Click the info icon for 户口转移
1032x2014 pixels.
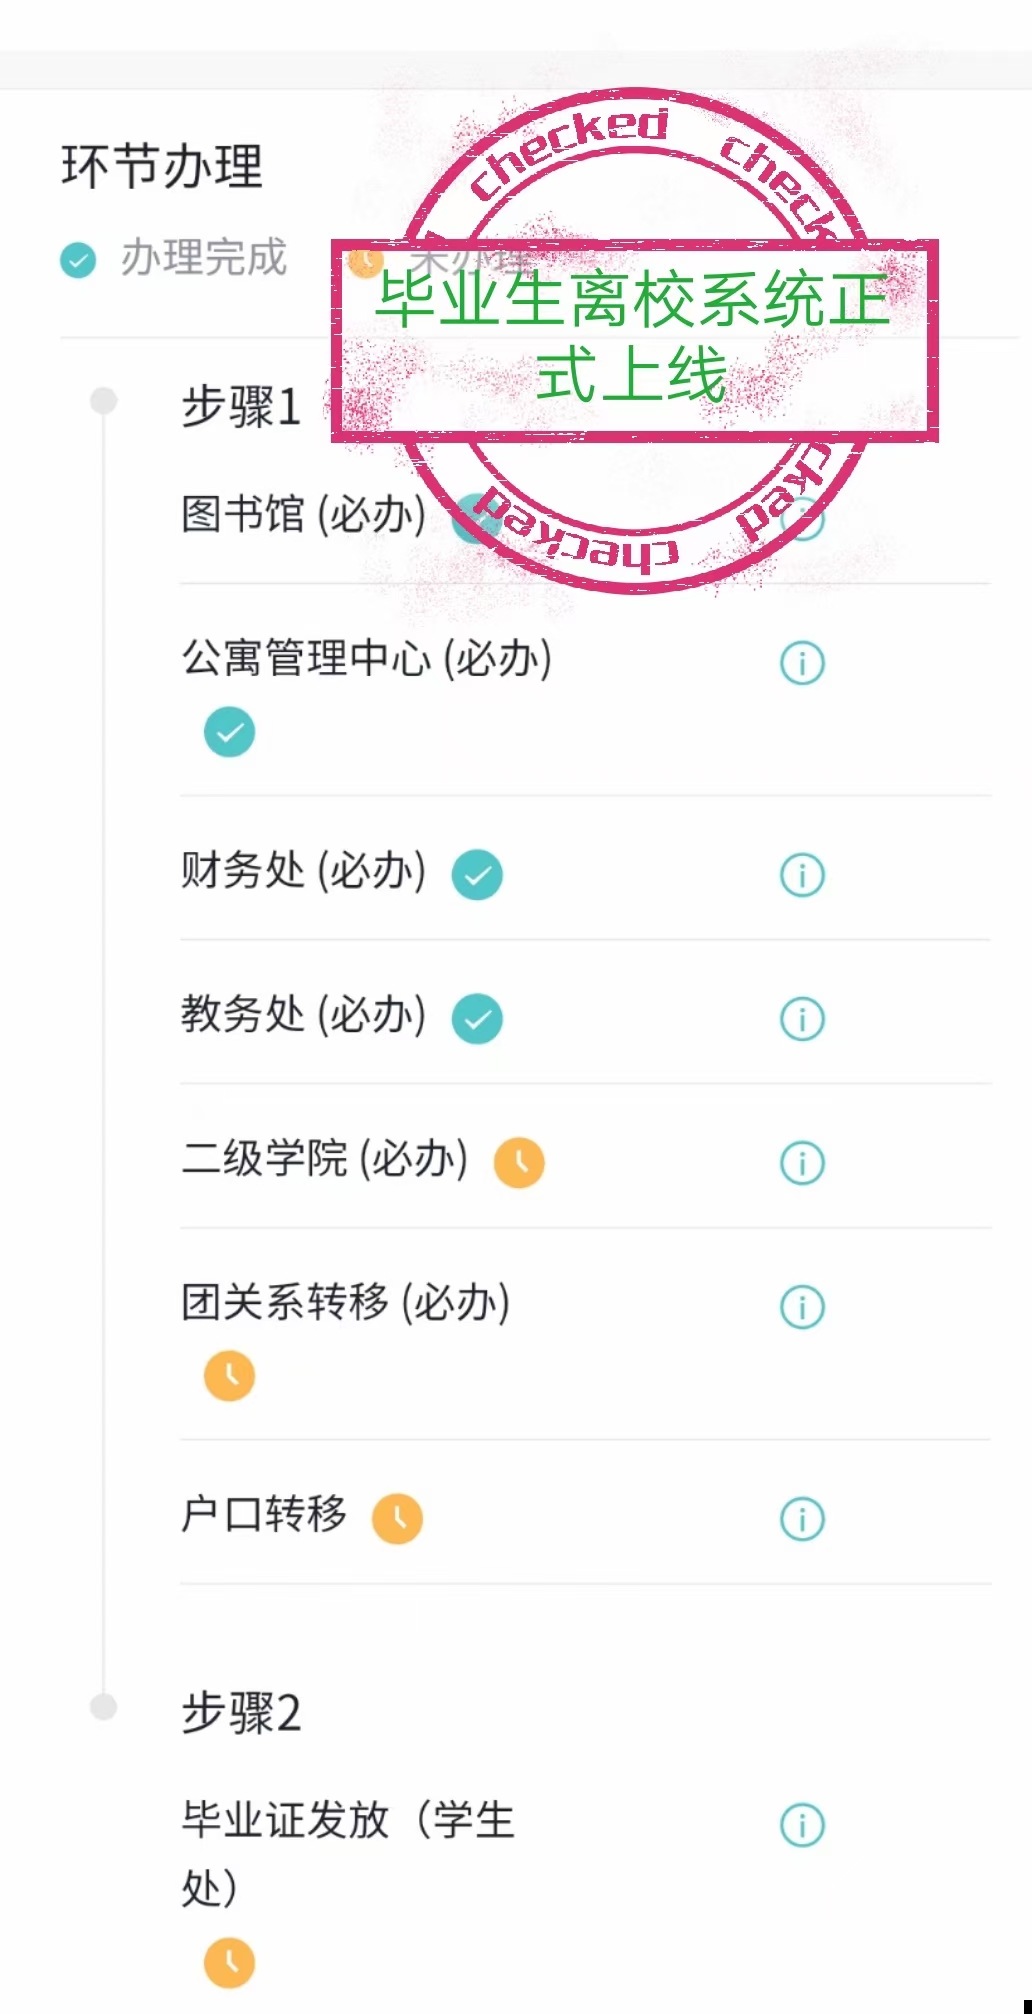pos(801,1519)
